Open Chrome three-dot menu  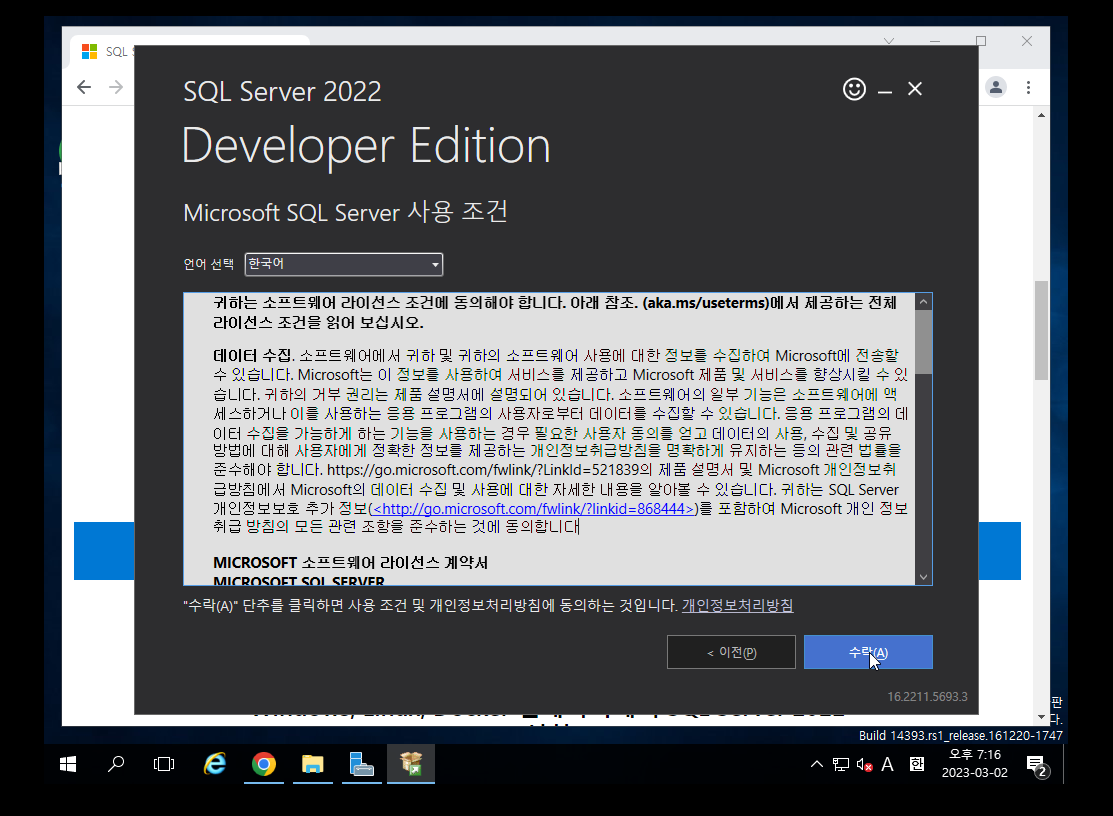[x=1028, y=87]
